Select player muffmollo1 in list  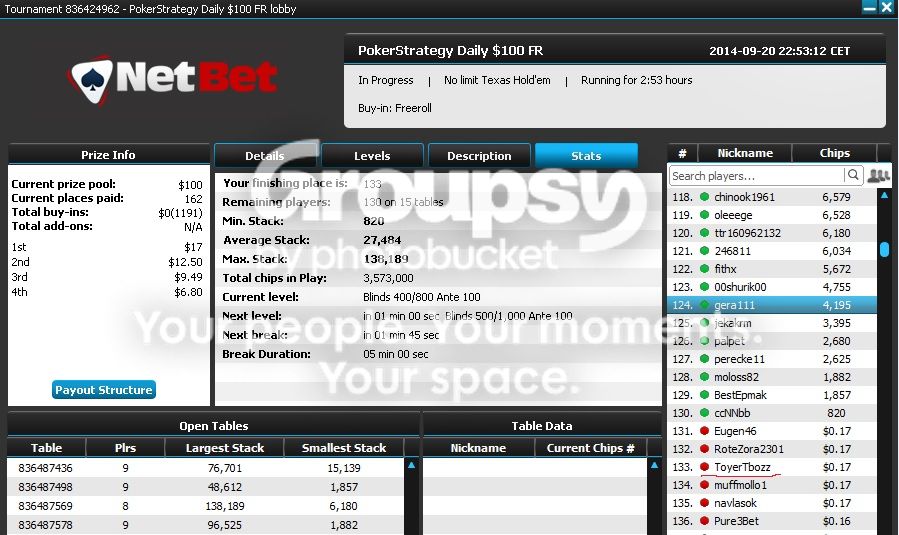pyautogui.click(x=772, y=485)
